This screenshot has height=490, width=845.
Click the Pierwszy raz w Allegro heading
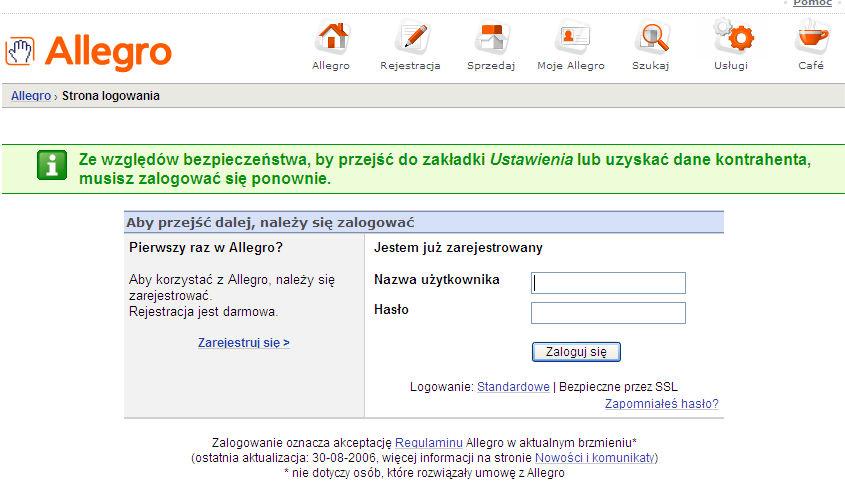pos(206,248)
